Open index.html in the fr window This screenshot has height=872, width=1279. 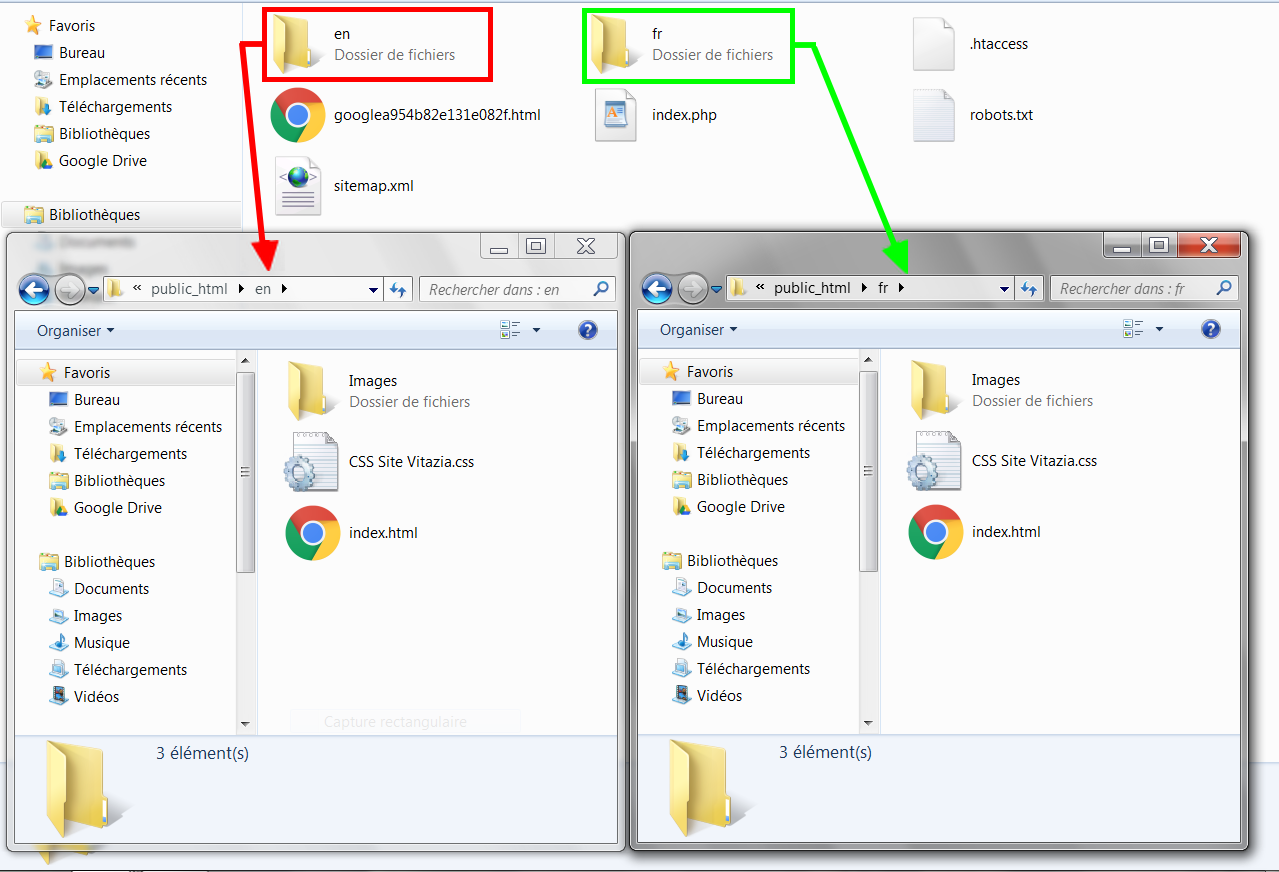(x=975, y=532)
